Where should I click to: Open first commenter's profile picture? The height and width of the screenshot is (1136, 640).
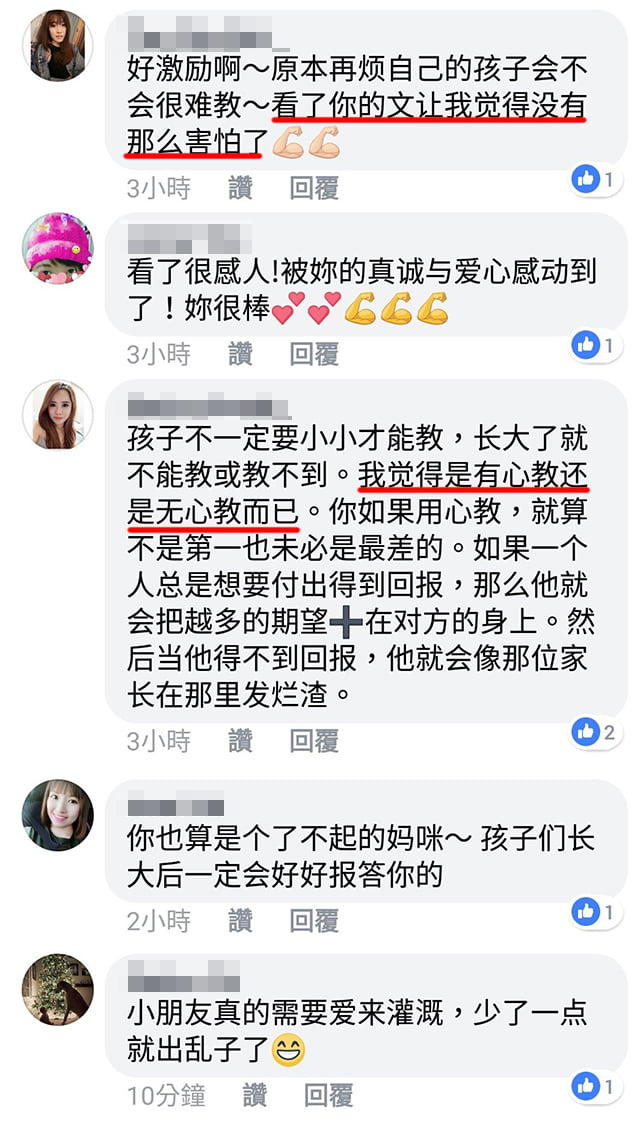click(57, 46)
